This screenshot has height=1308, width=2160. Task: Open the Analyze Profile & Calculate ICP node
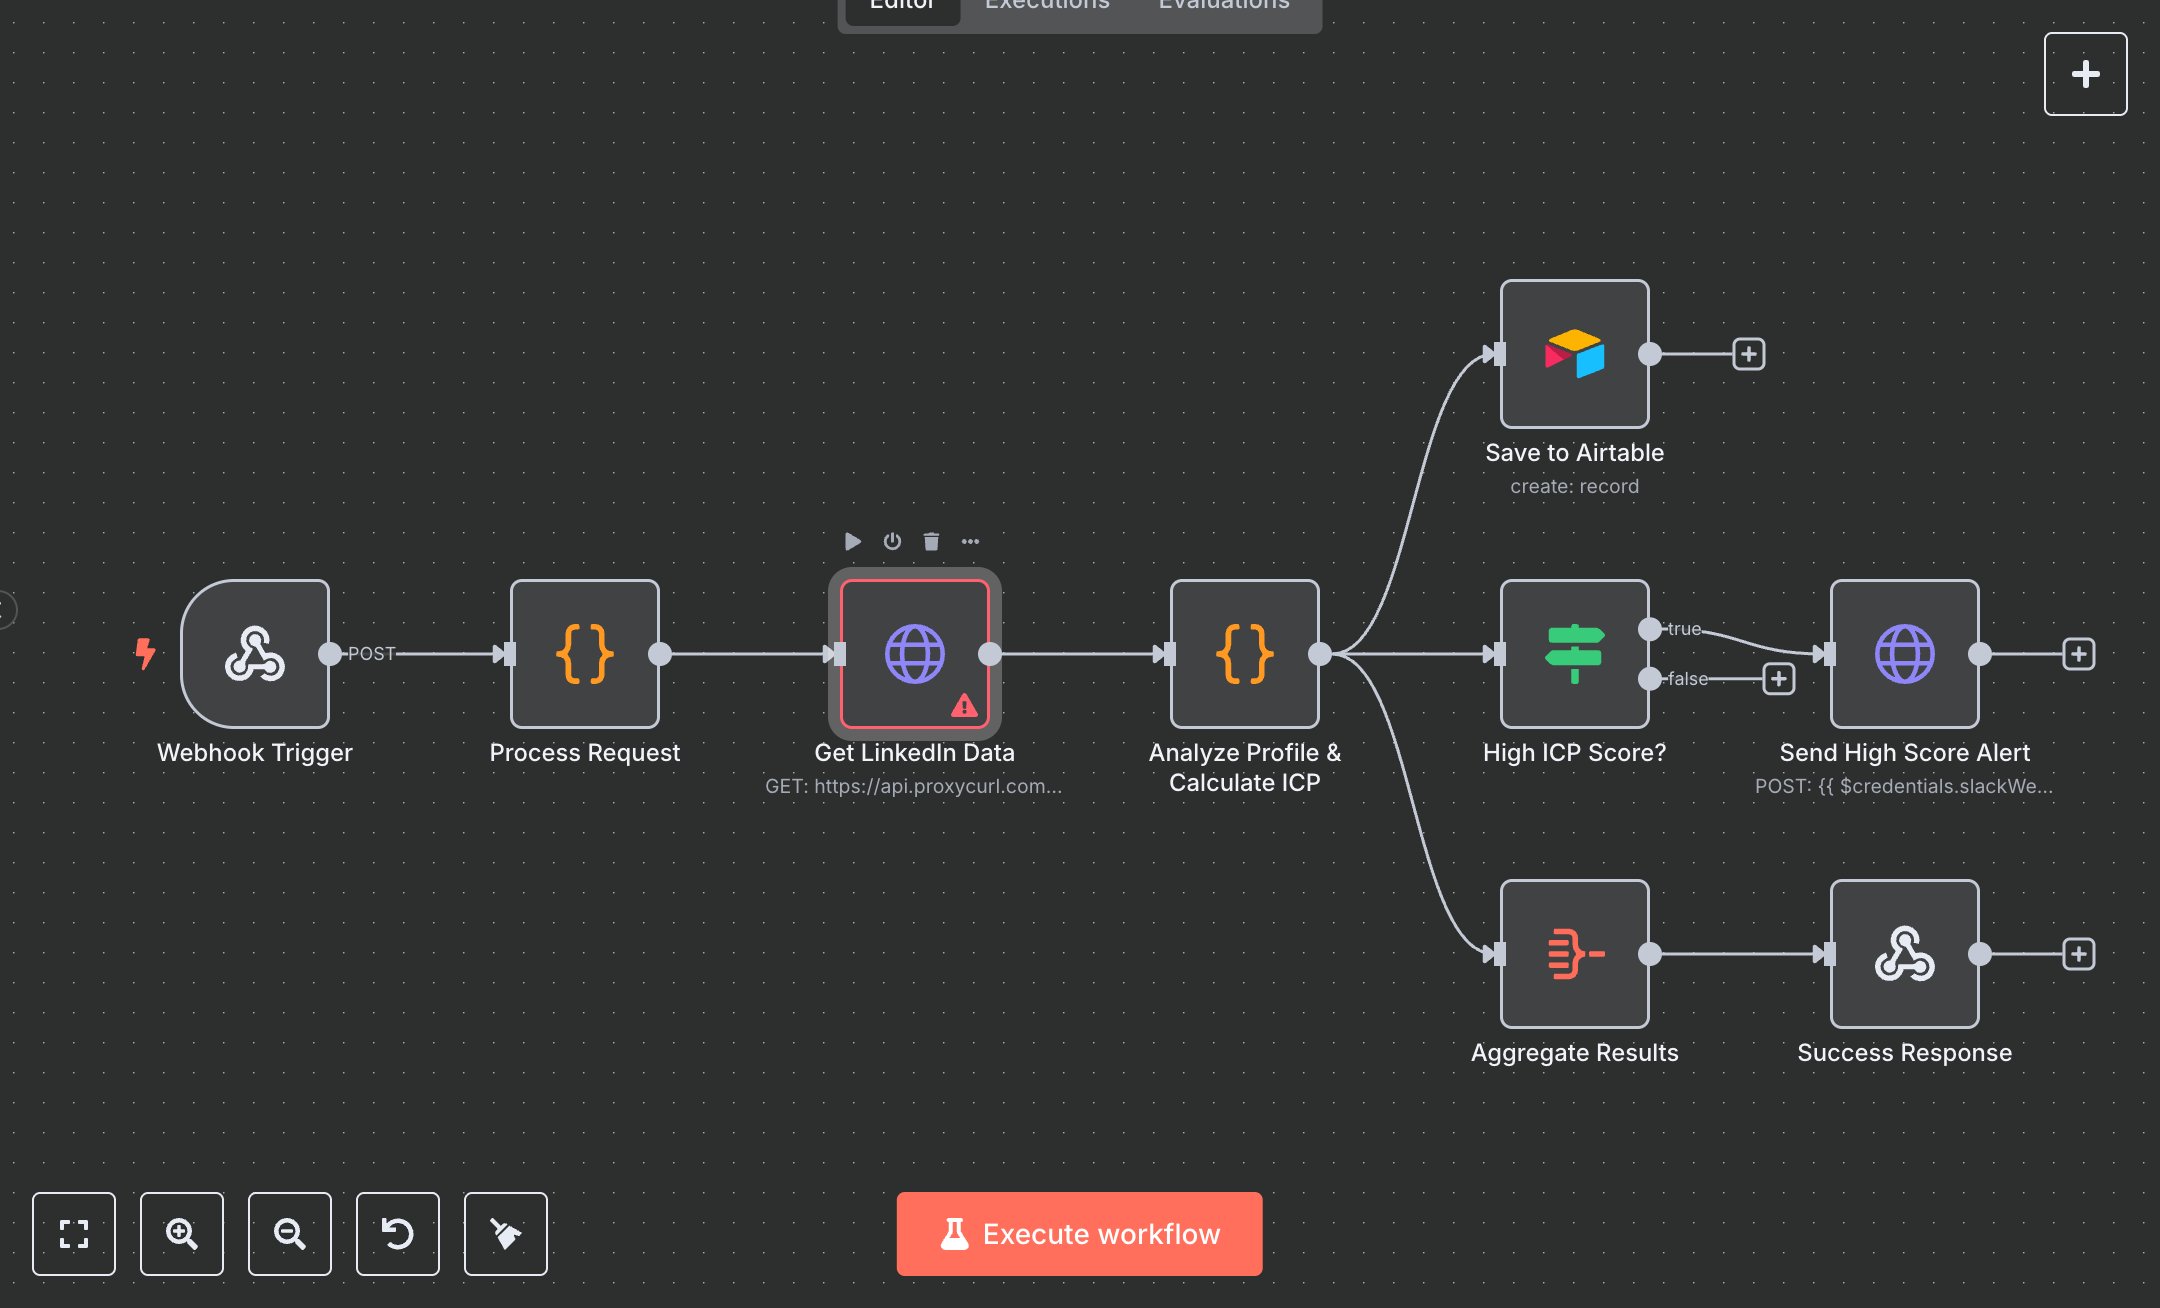coord(1244,655)
